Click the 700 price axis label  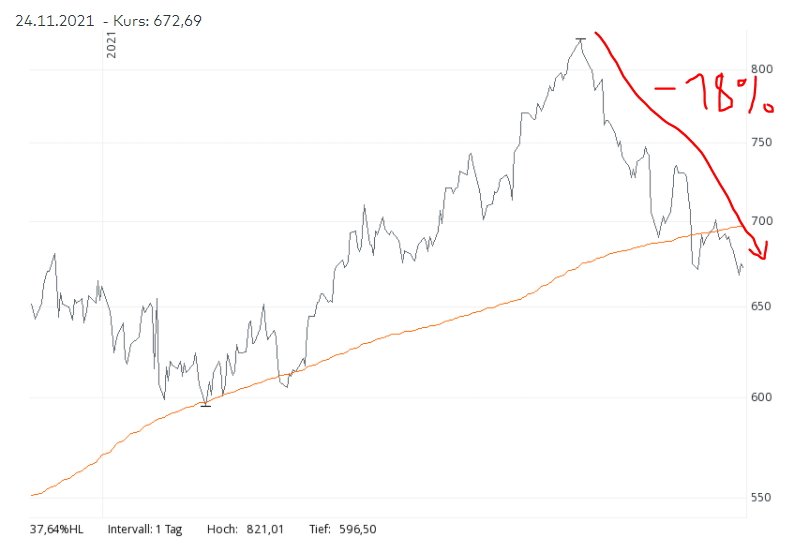coord(763,221)
